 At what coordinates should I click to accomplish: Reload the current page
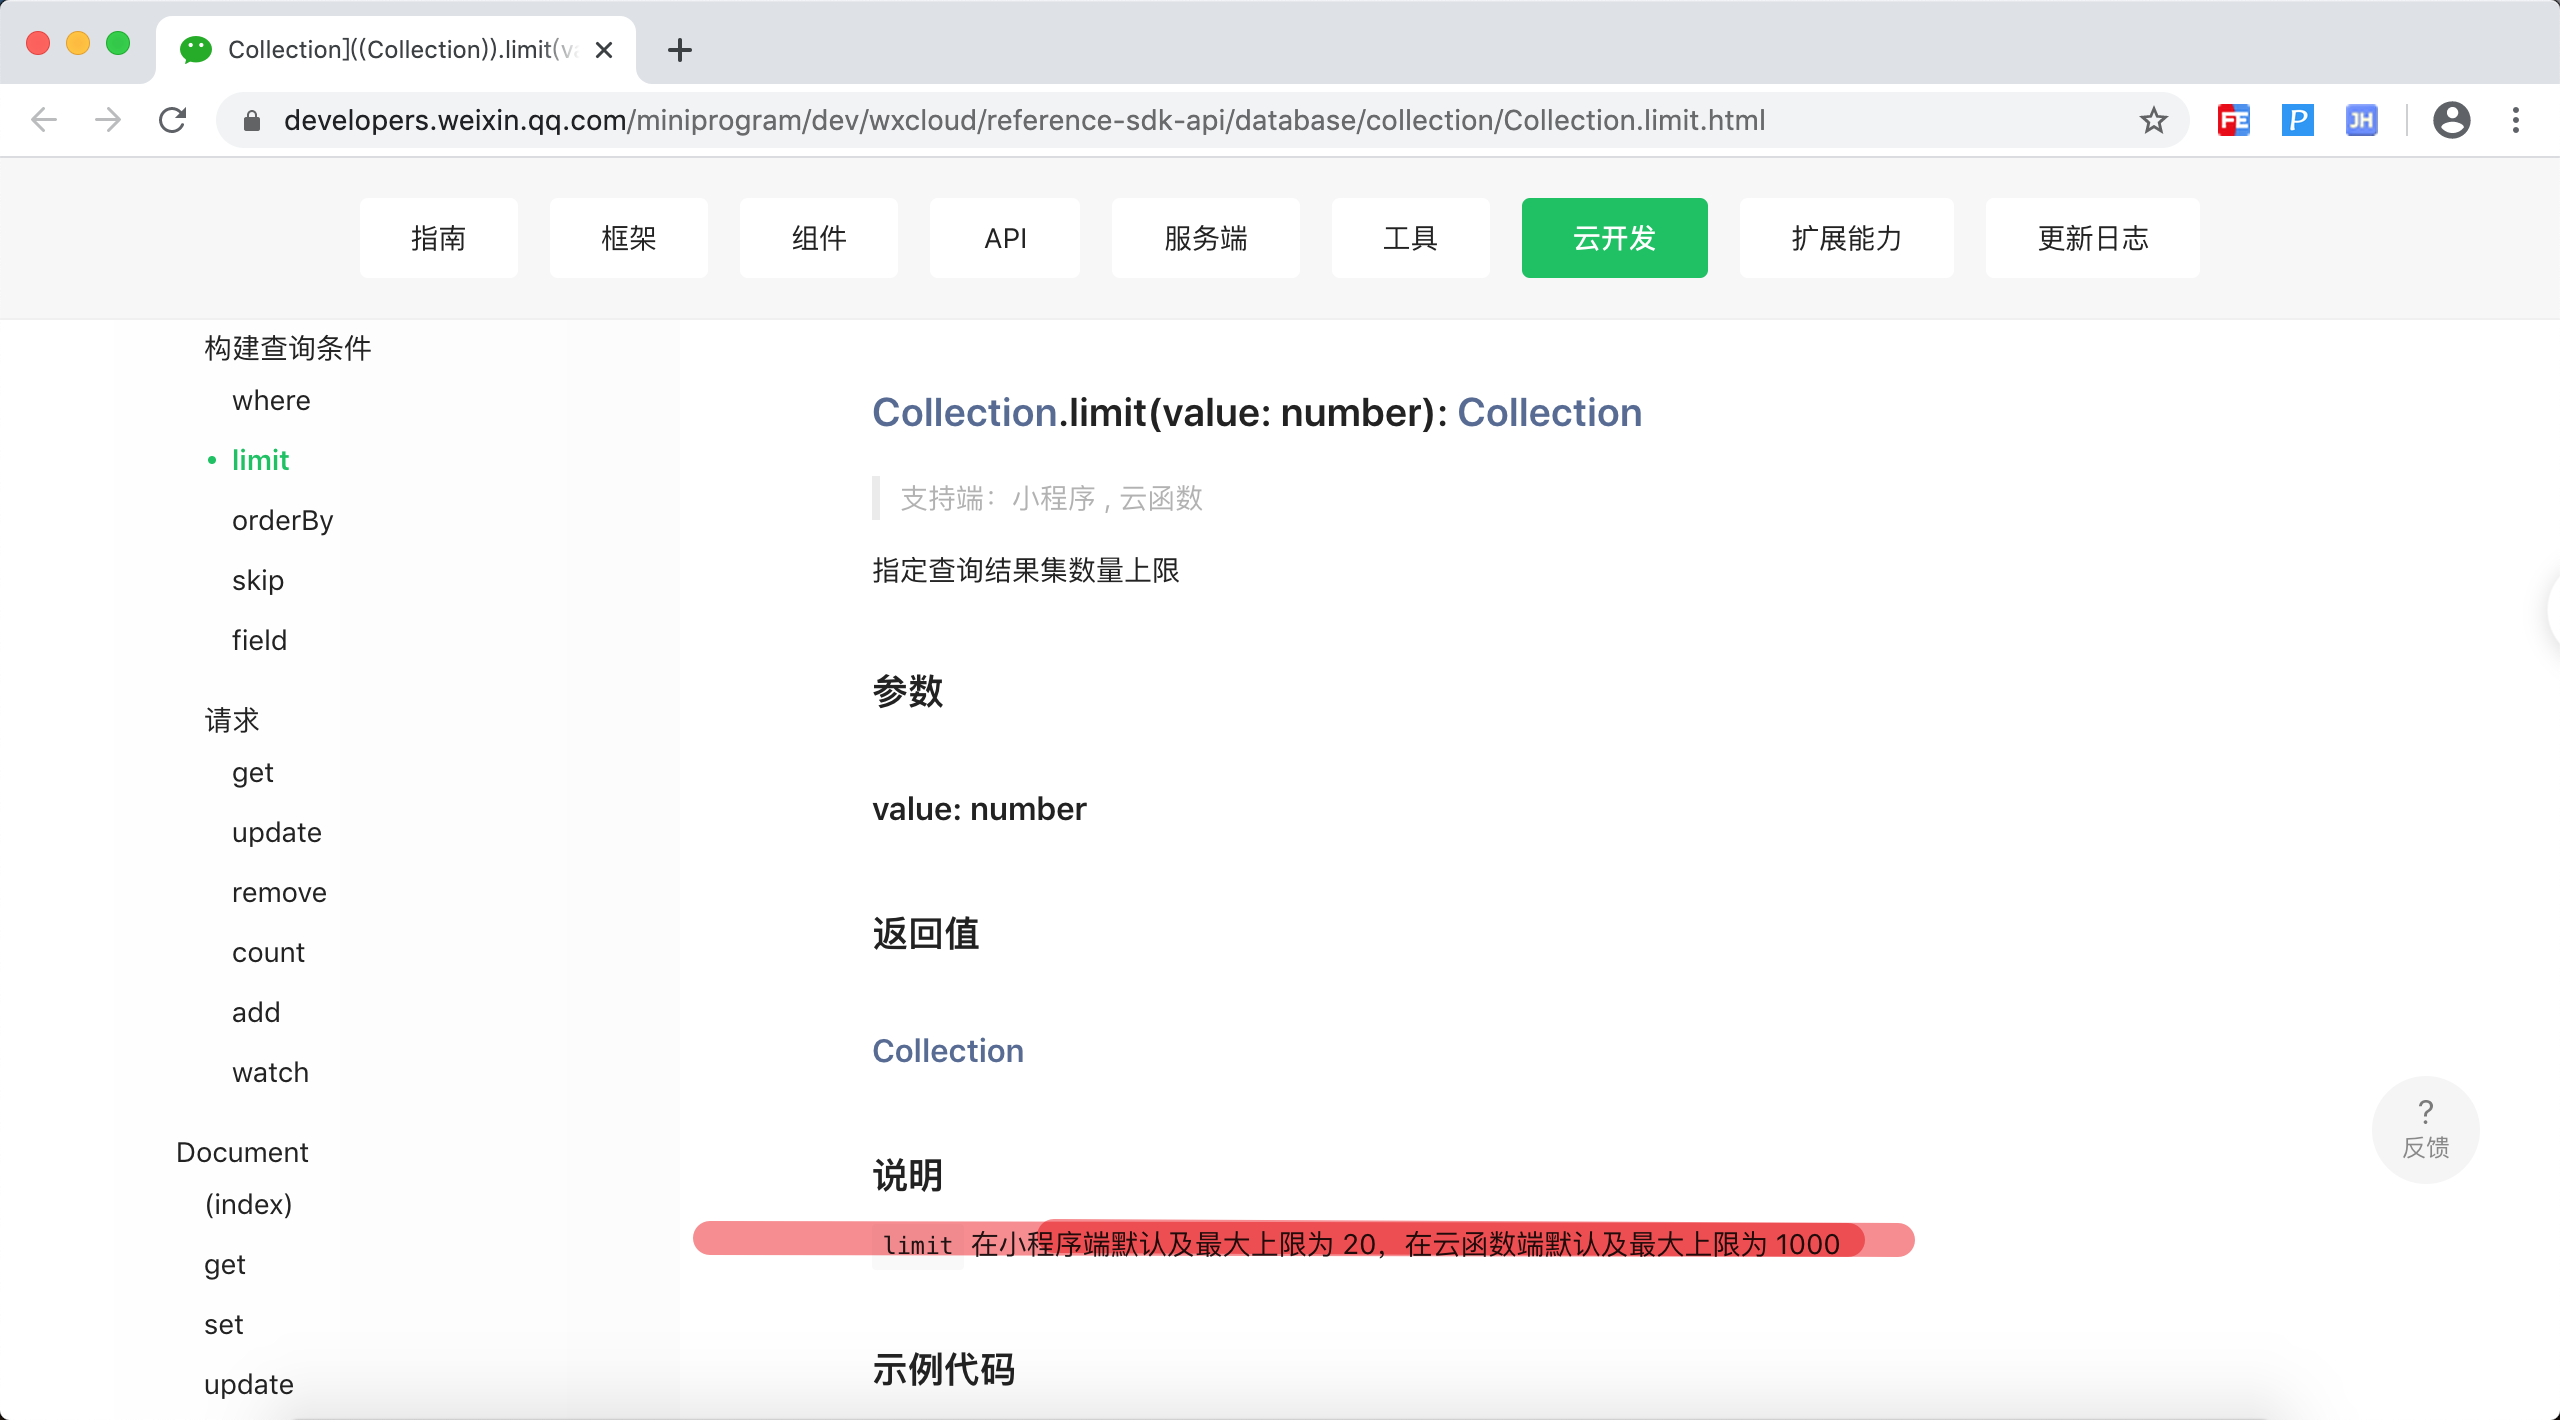(173, 120)
